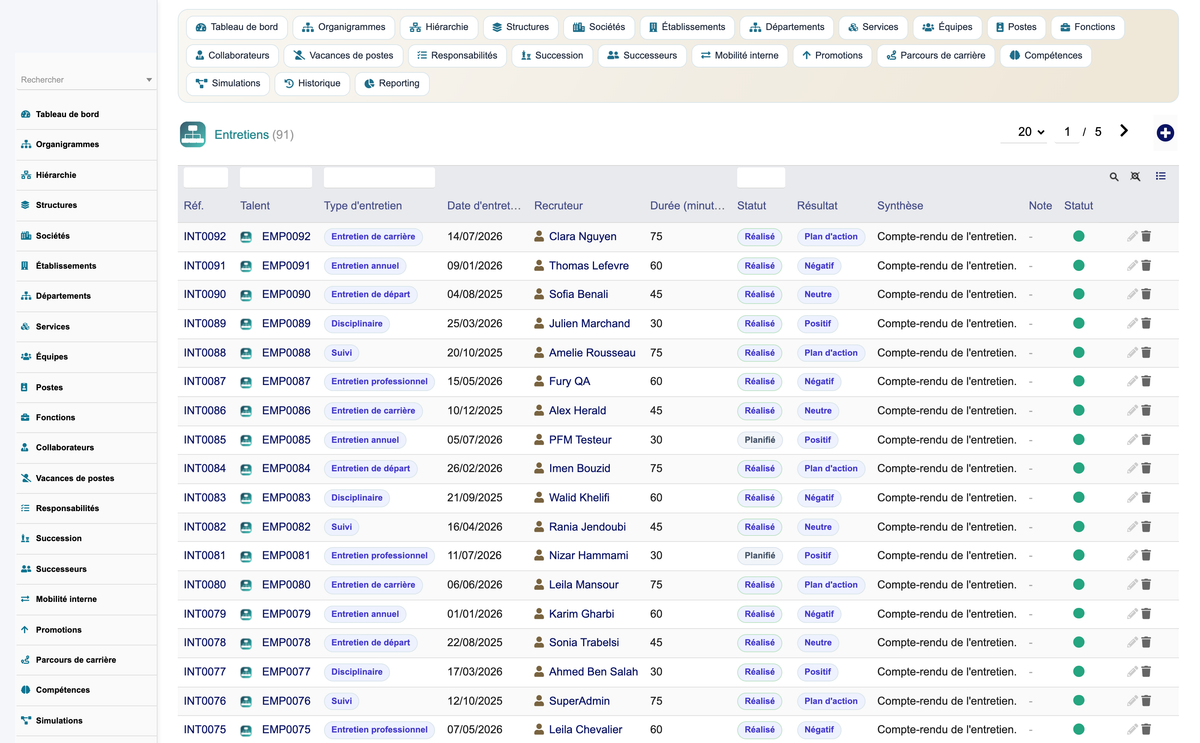Click the clear search filter icon
1200x743 pixels.
coord(1135,177)
